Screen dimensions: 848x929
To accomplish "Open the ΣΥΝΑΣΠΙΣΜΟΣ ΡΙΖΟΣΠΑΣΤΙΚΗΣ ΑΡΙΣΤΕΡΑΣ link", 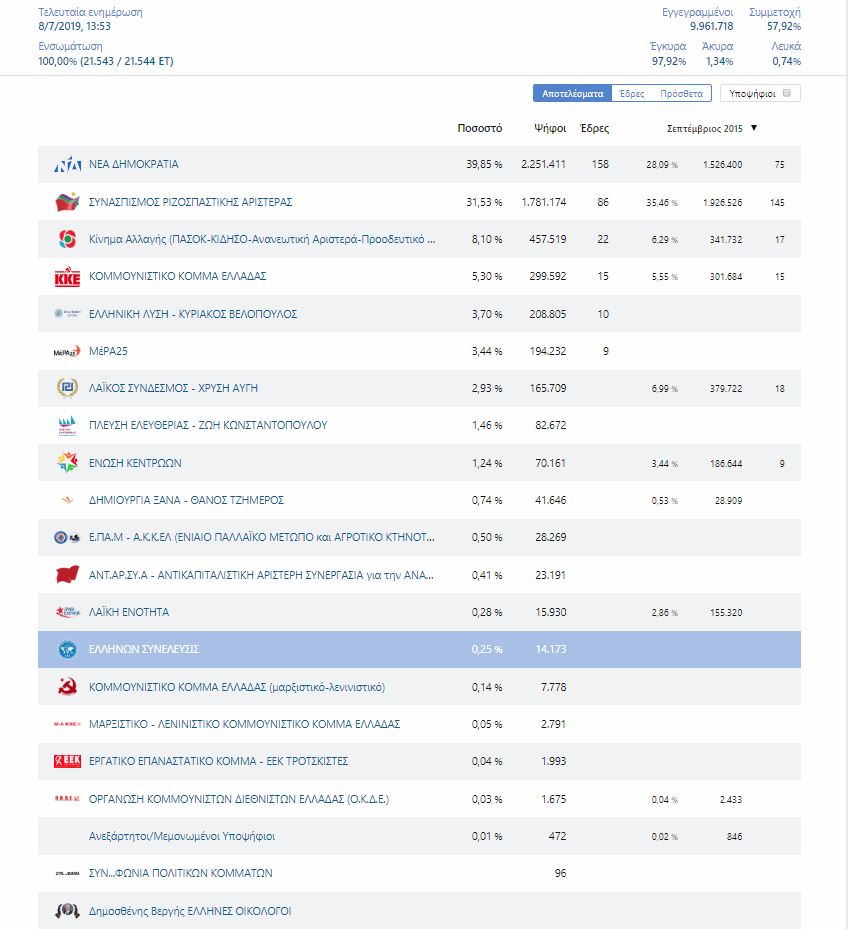I will (190, 202).
